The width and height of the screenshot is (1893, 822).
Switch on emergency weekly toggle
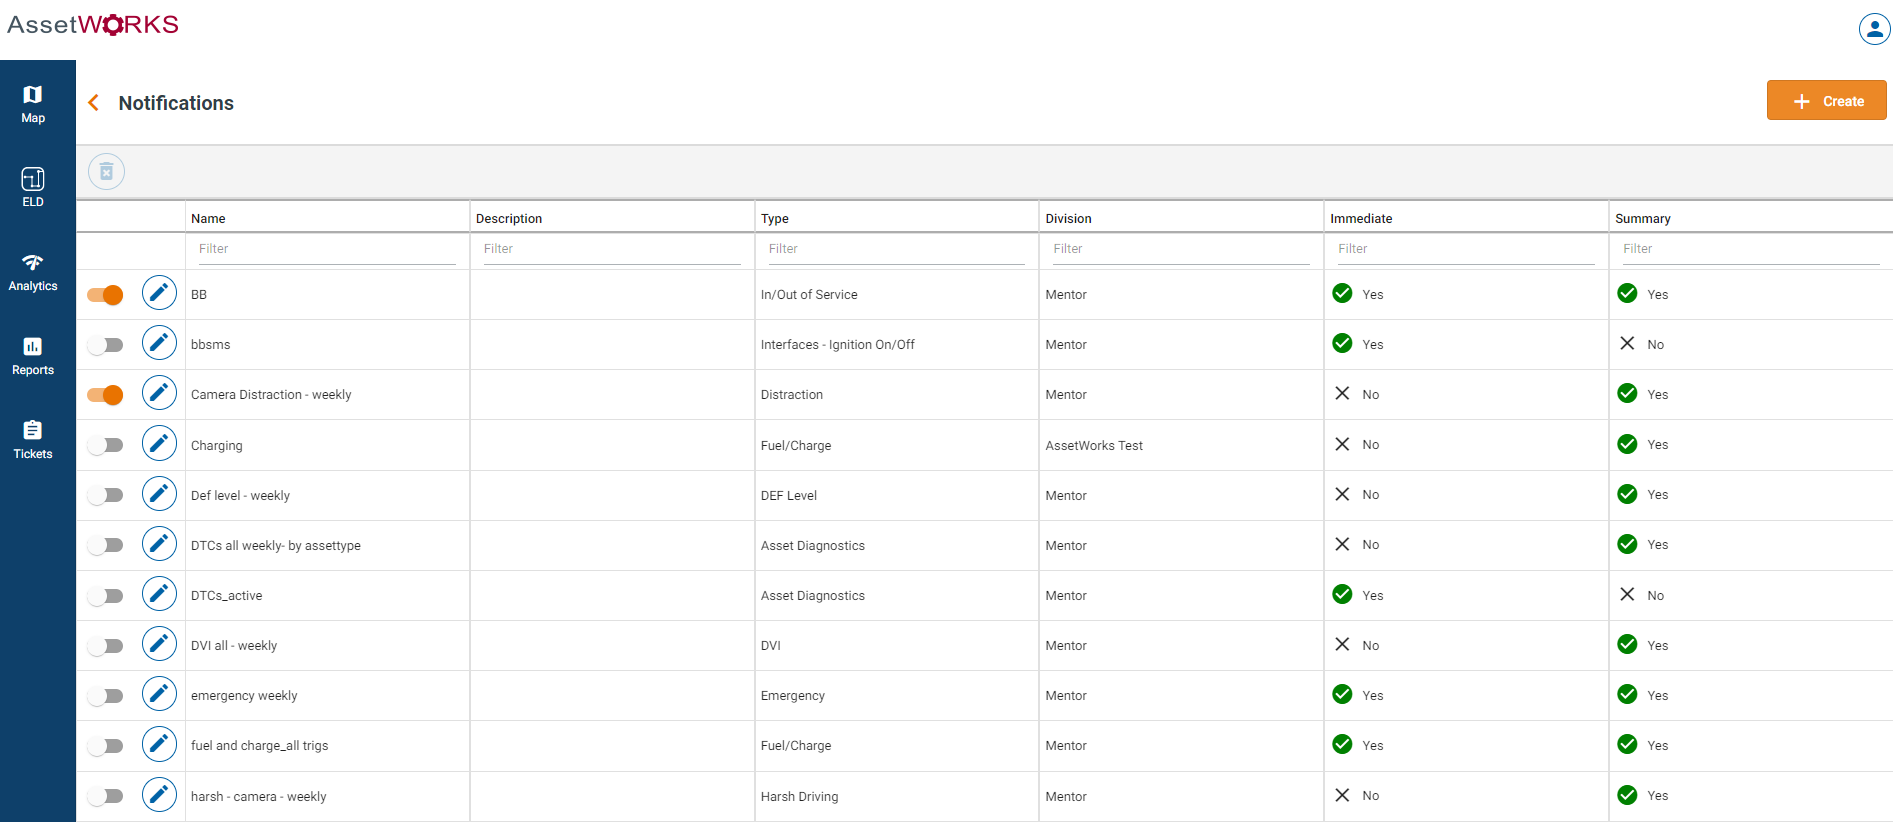click(105, 696)
